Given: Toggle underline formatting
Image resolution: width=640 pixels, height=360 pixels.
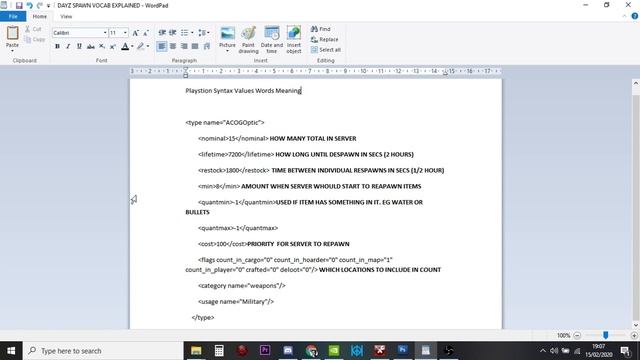Looking at the screenshot, I should (79, 46).
